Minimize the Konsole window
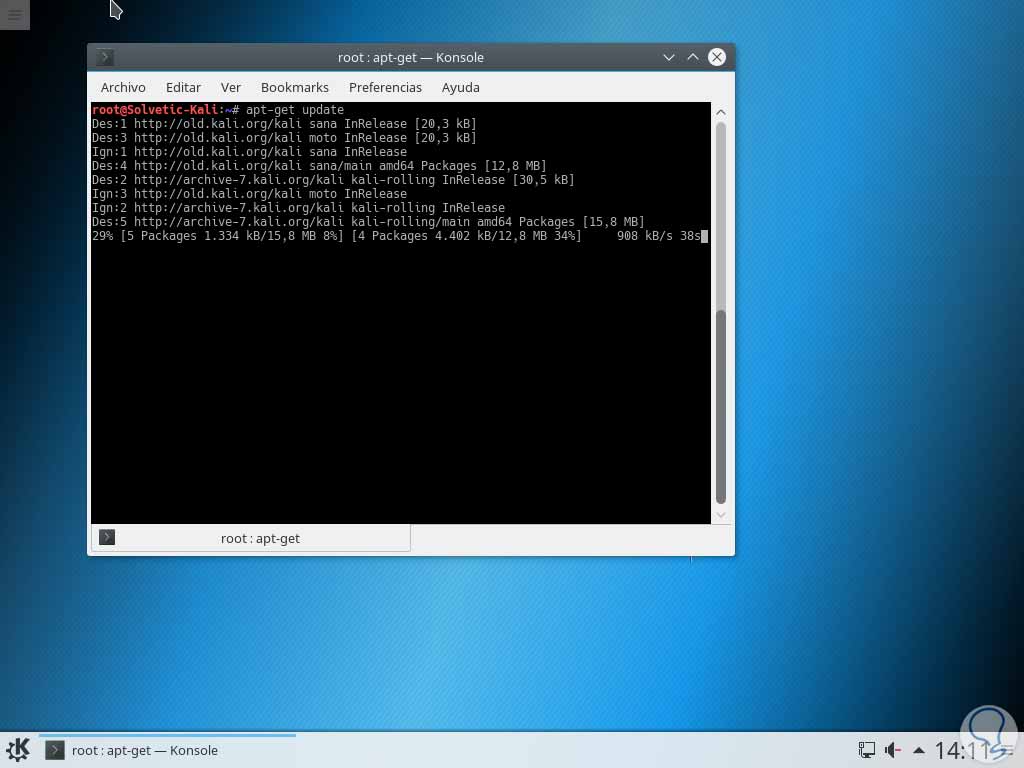 pos(669,57)
